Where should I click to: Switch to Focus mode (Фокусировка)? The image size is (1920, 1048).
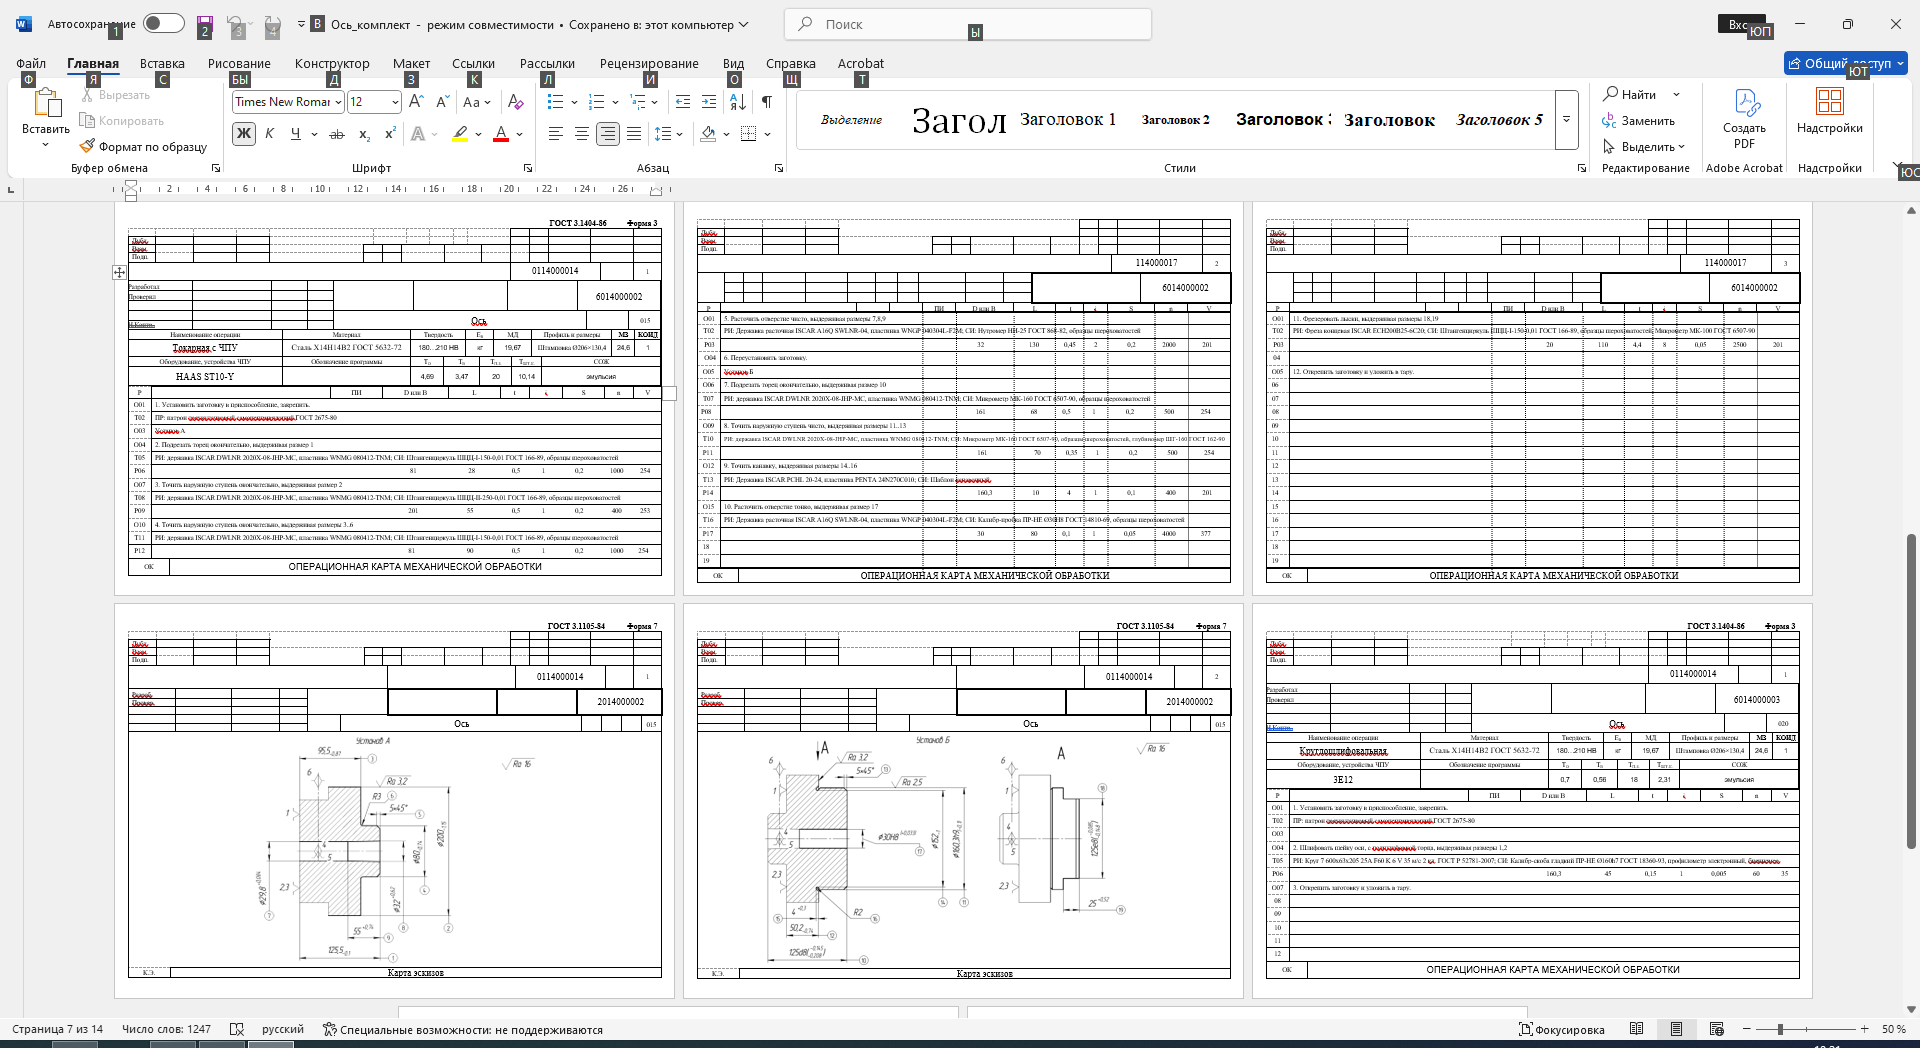[x=1561, y=1029]
